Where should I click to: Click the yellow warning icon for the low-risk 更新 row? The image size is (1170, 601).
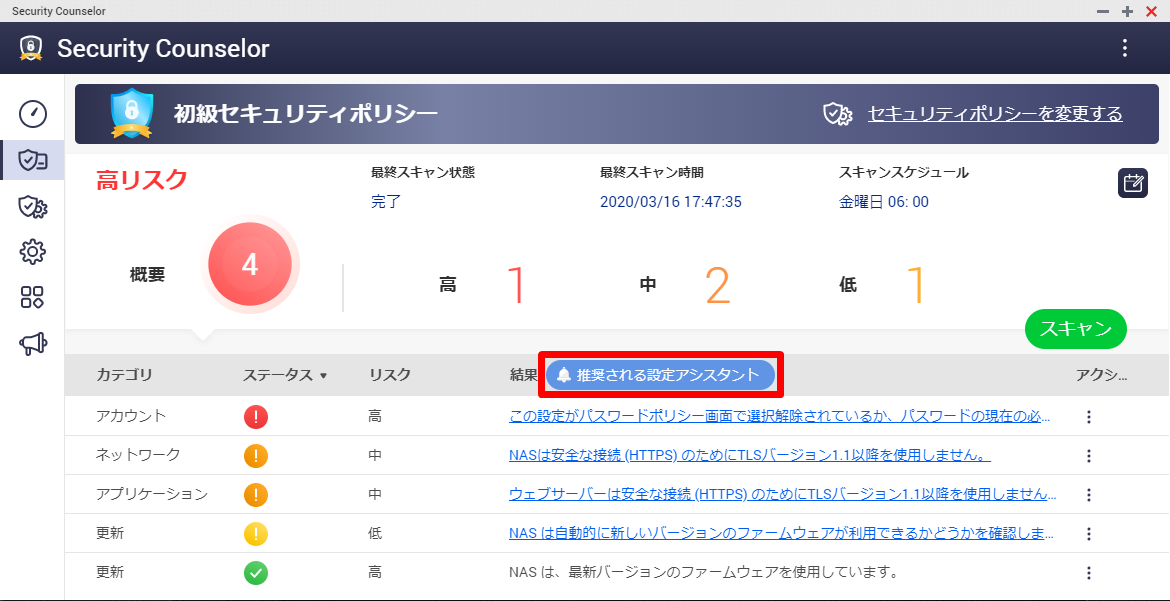tap(255, 534)
